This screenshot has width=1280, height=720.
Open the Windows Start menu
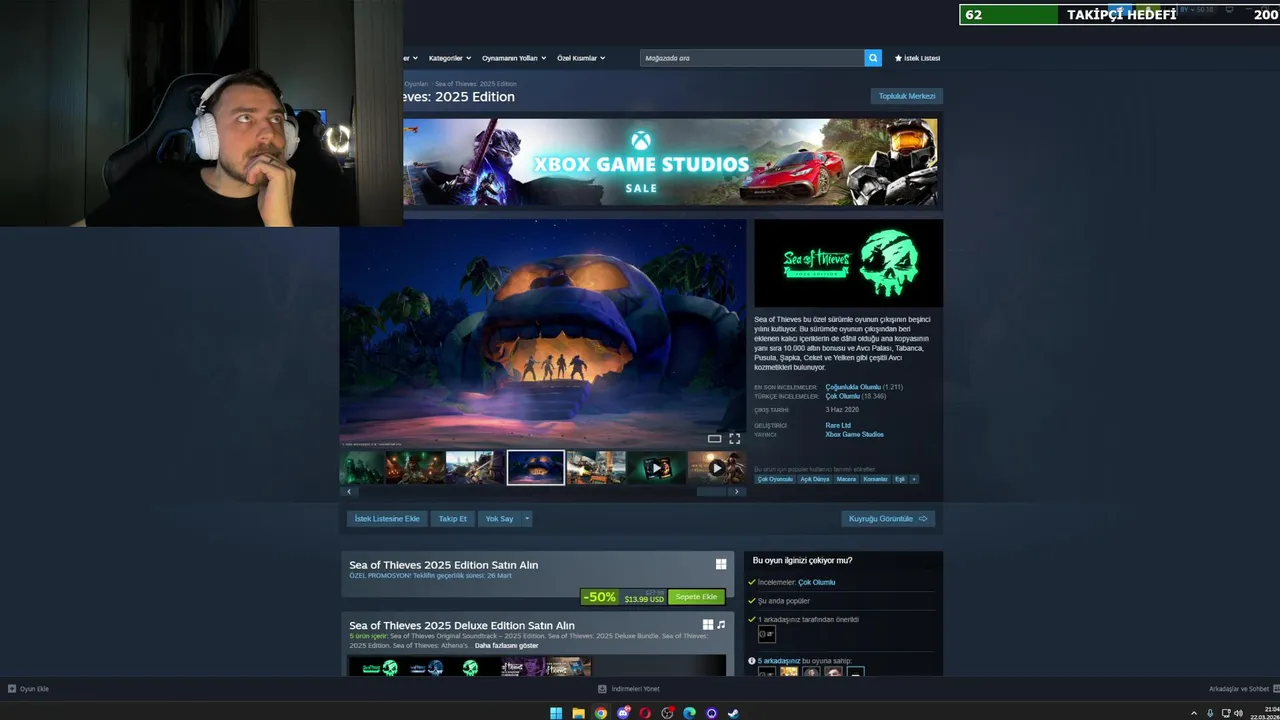pos(556,713)
